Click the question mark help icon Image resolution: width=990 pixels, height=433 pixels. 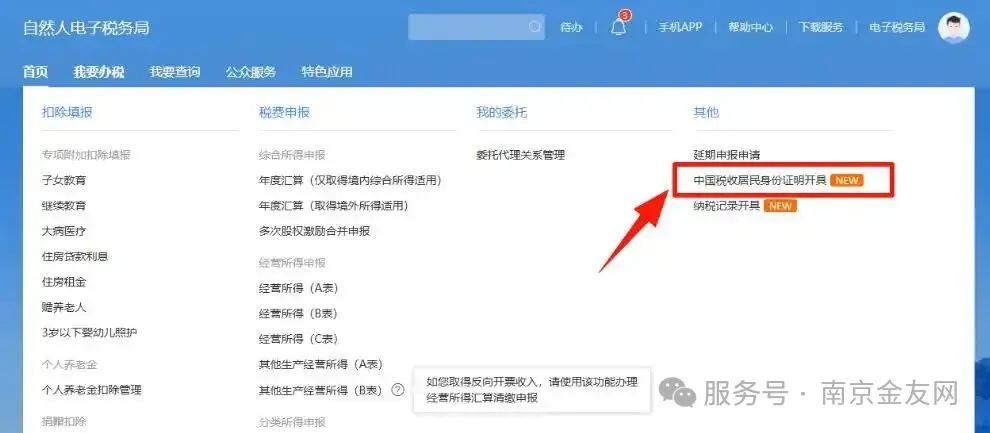[397, 389]
